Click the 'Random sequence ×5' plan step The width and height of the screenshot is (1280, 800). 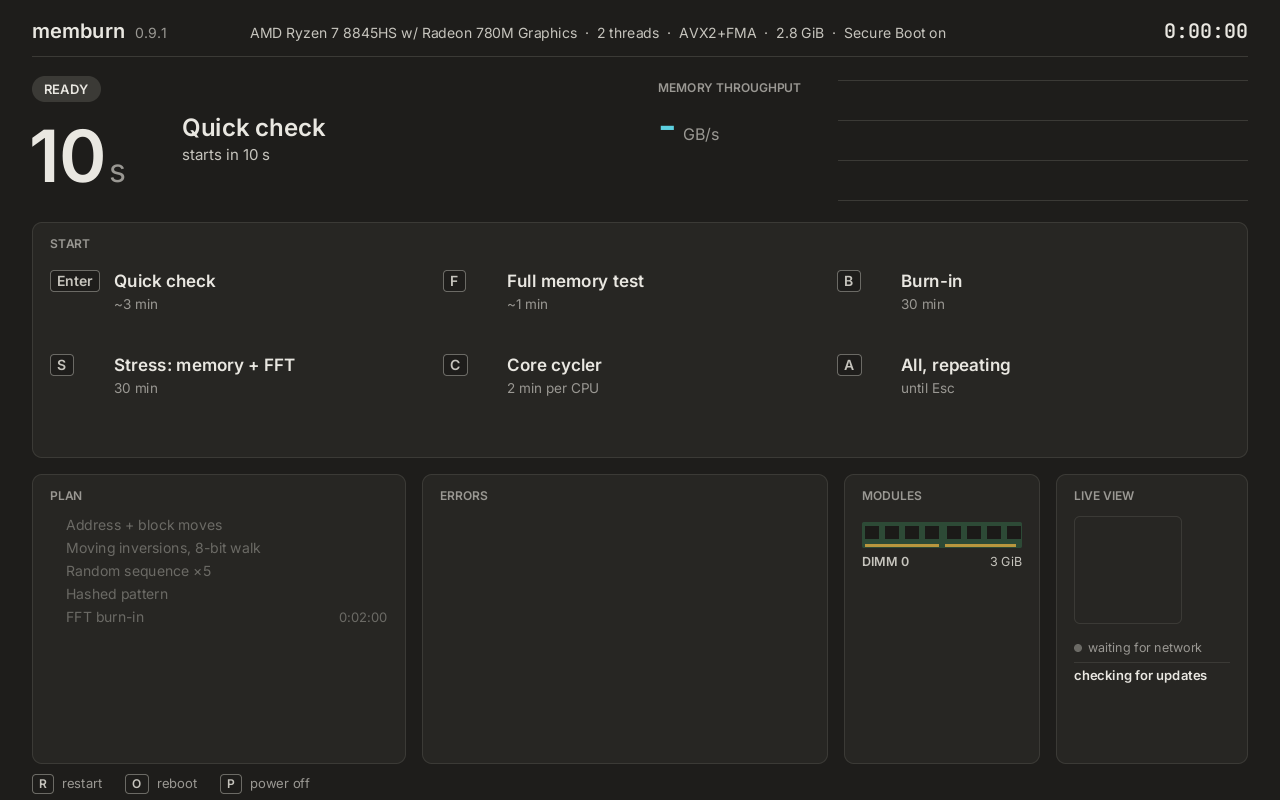pyautogui.click(x=138, y=571)
